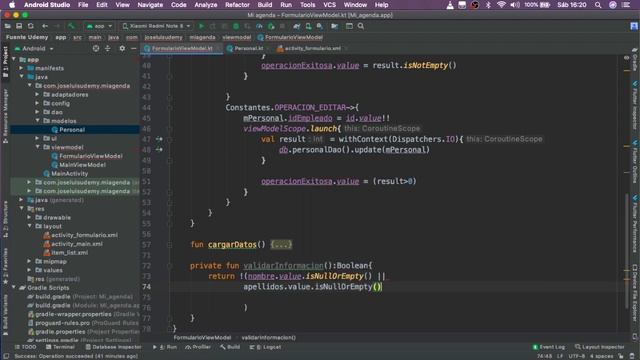The width and height of the screenshot is (640, 360).
Task: Open the app run configuration dropdown
Action: [x=99, y=26]
